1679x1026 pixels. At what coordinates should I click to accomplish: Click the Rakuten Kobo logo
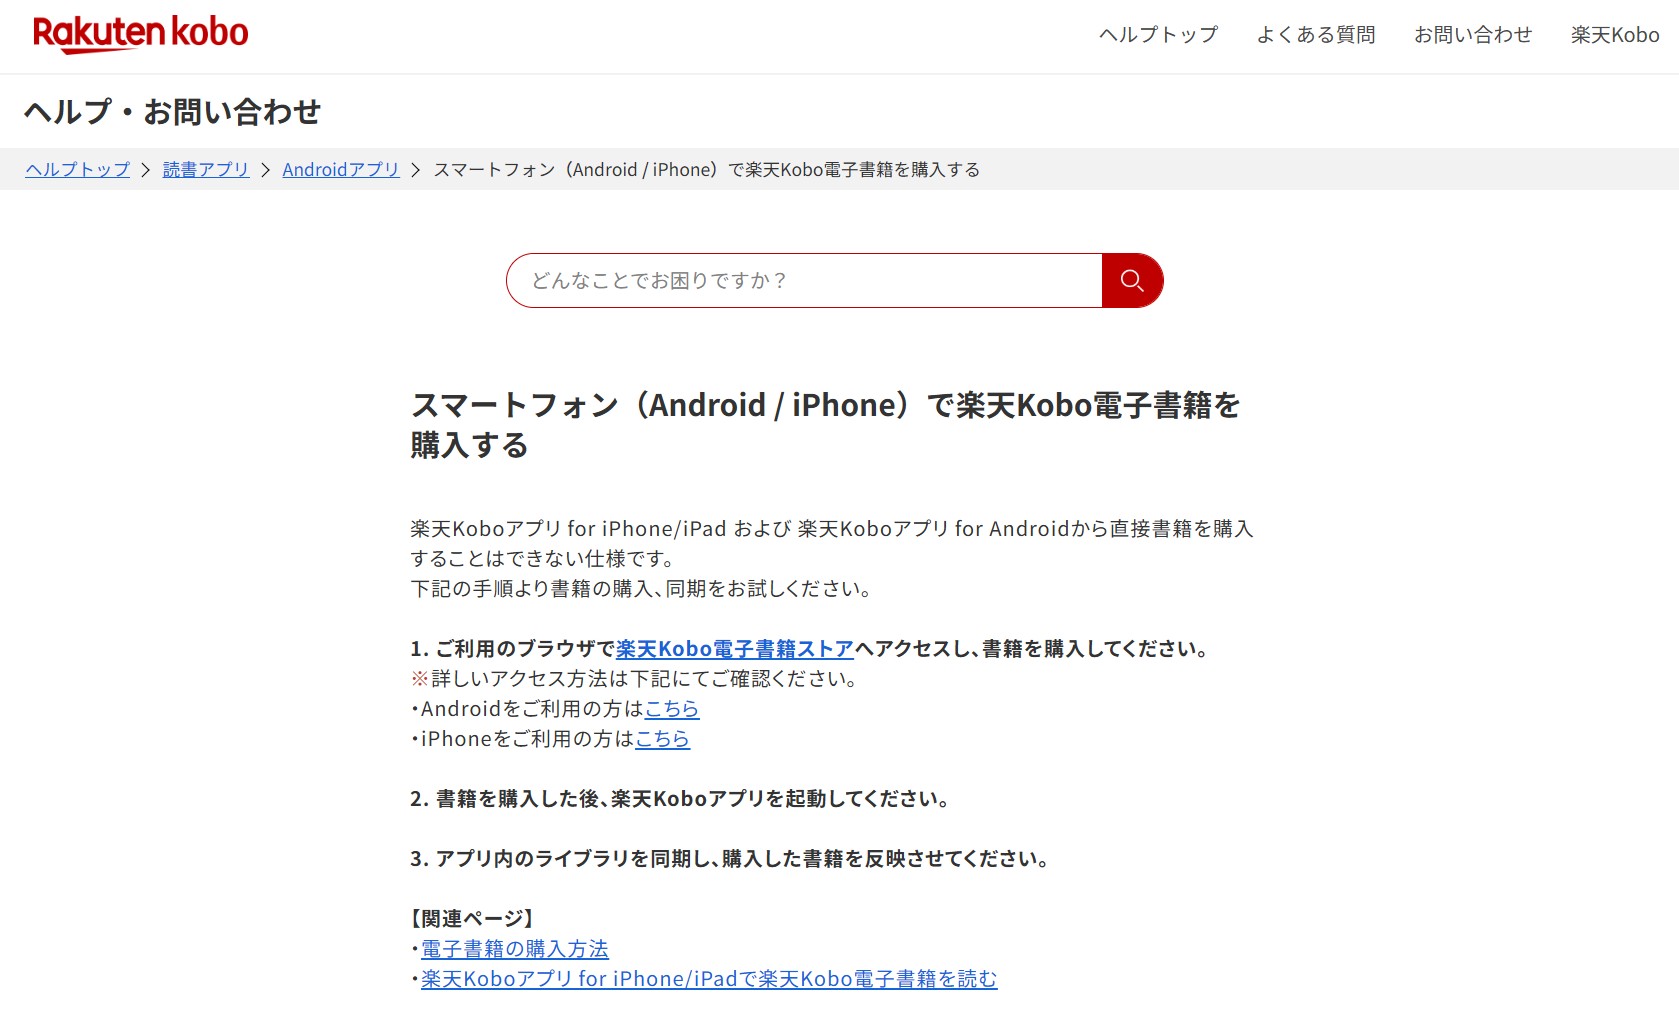140,34
